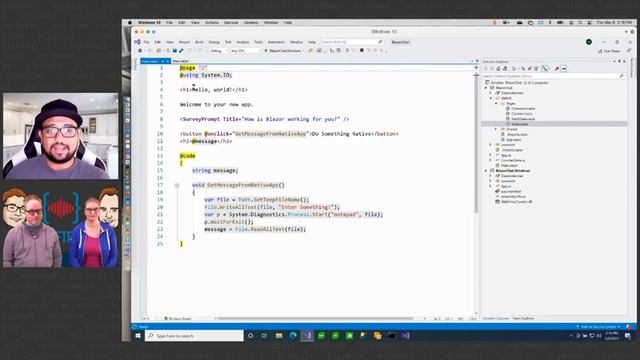Screen dimensions: 640x360
Task: Expand the wwwroot folder under BlazorChat
Action: click(x=491, y=145)
